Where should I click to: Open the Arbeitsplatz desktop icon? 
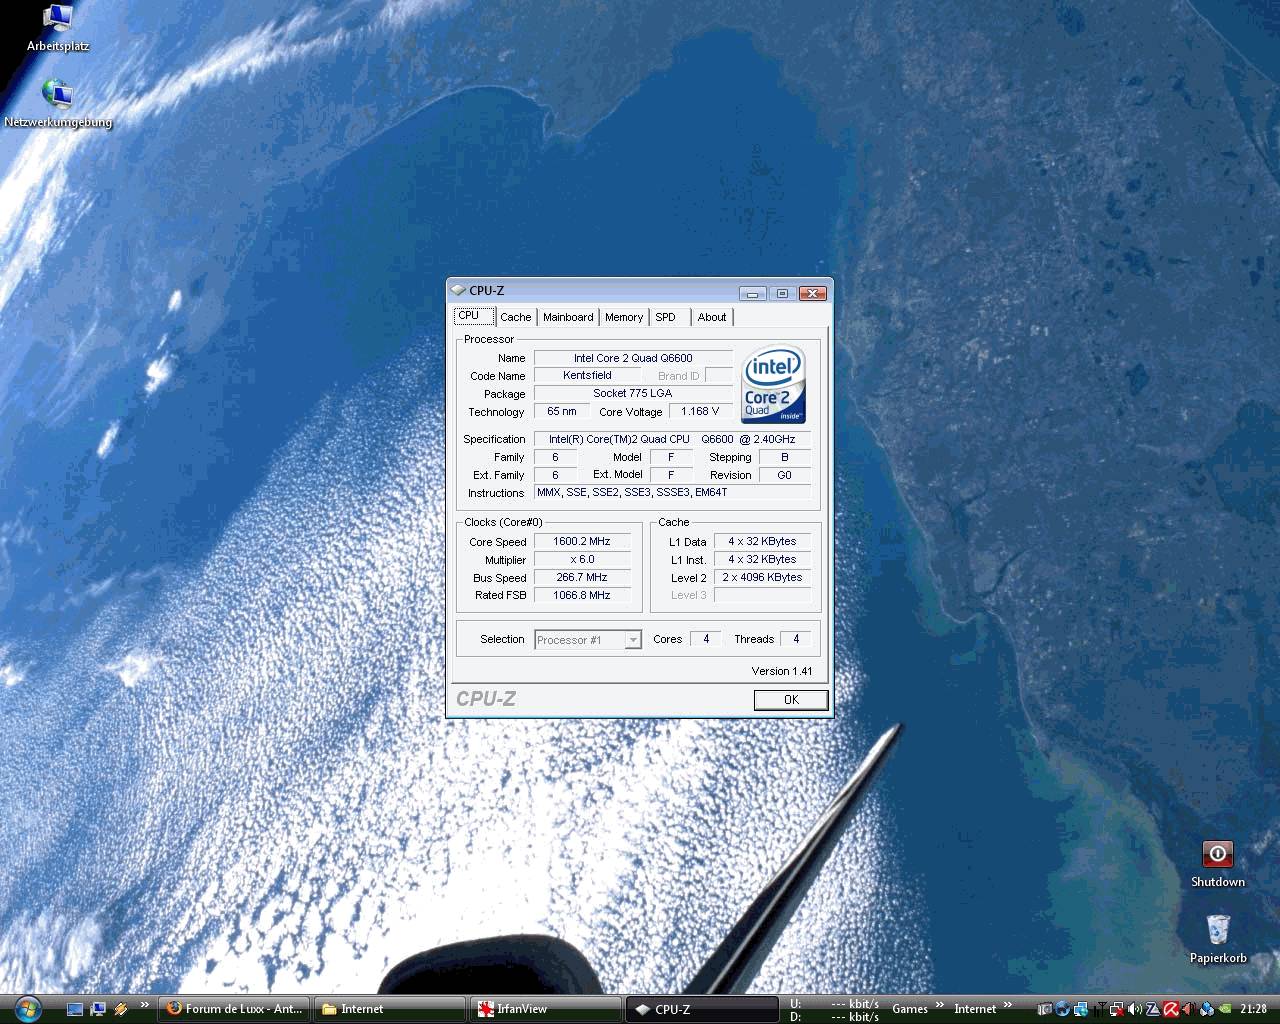point(58,26)
